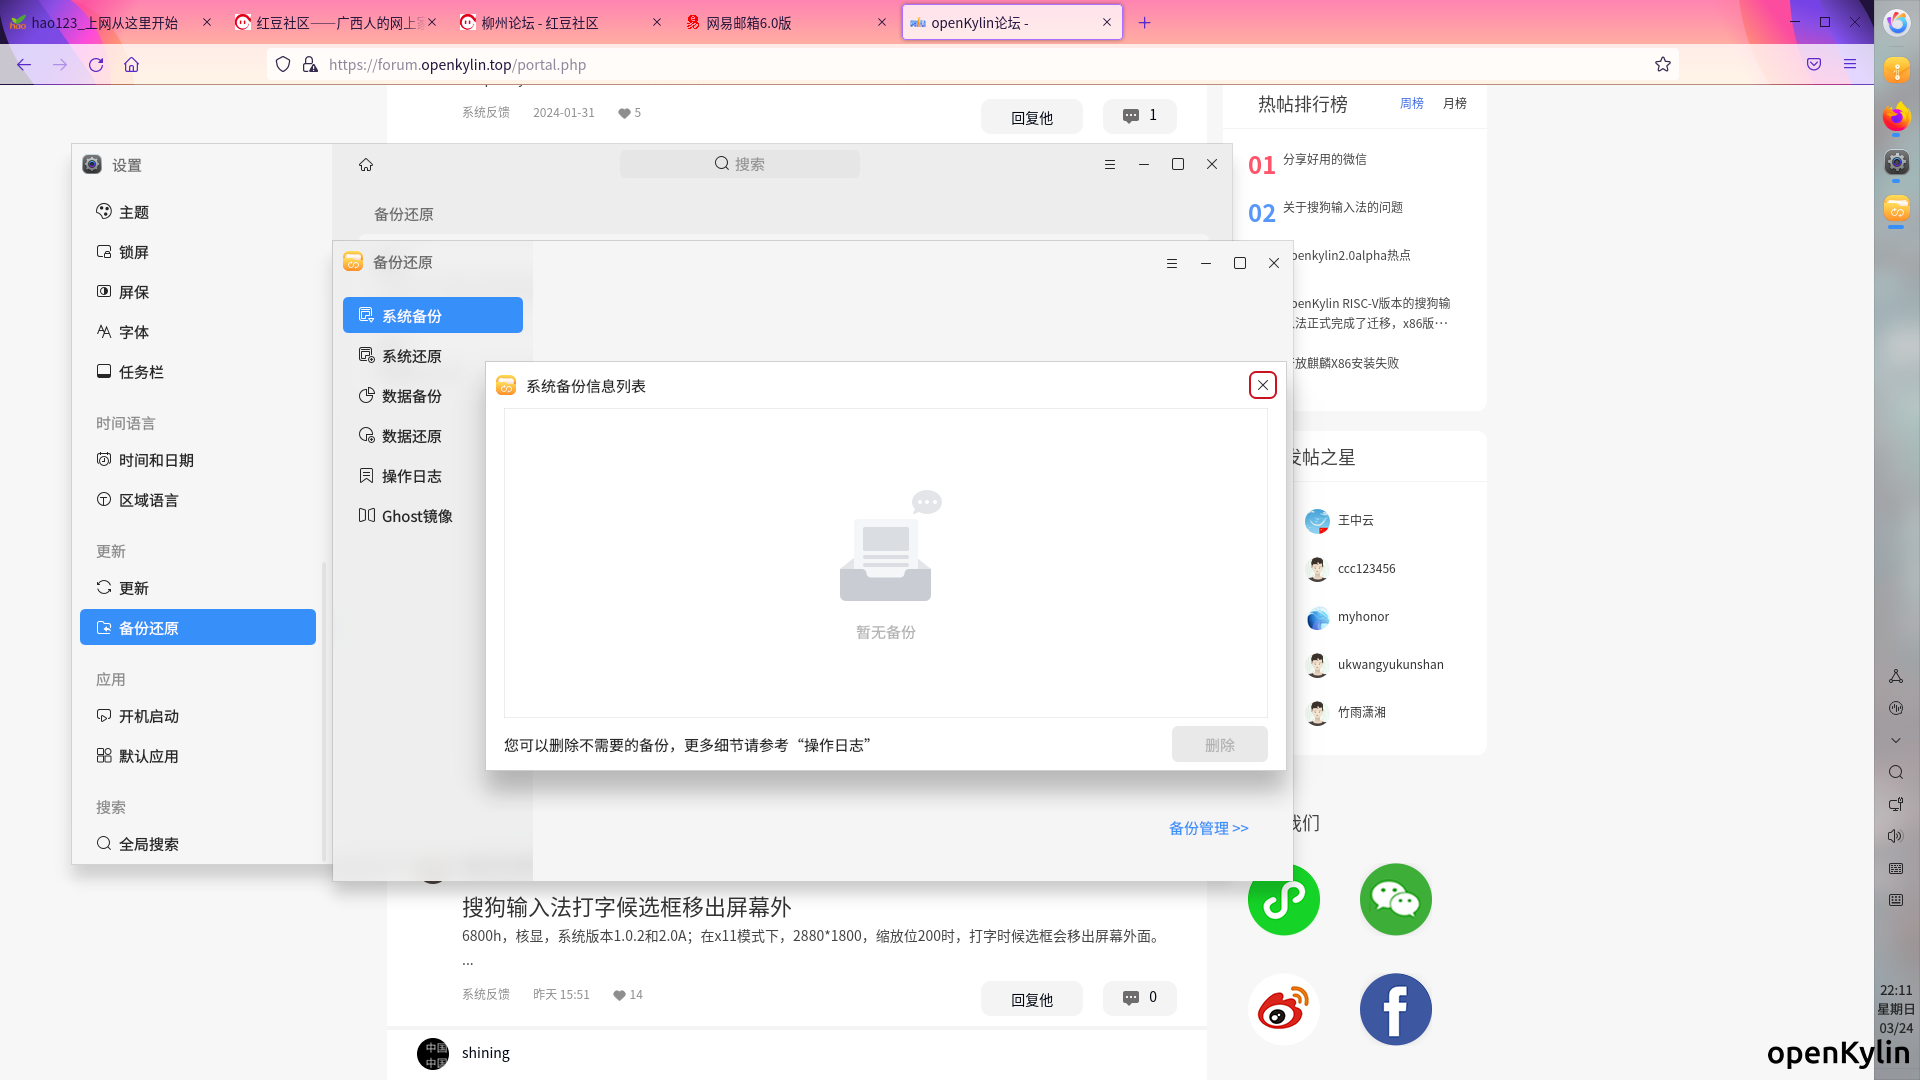Switch to 网易邮箱6.0版 browser tab

pyautogui.click(x=748, y=23)
